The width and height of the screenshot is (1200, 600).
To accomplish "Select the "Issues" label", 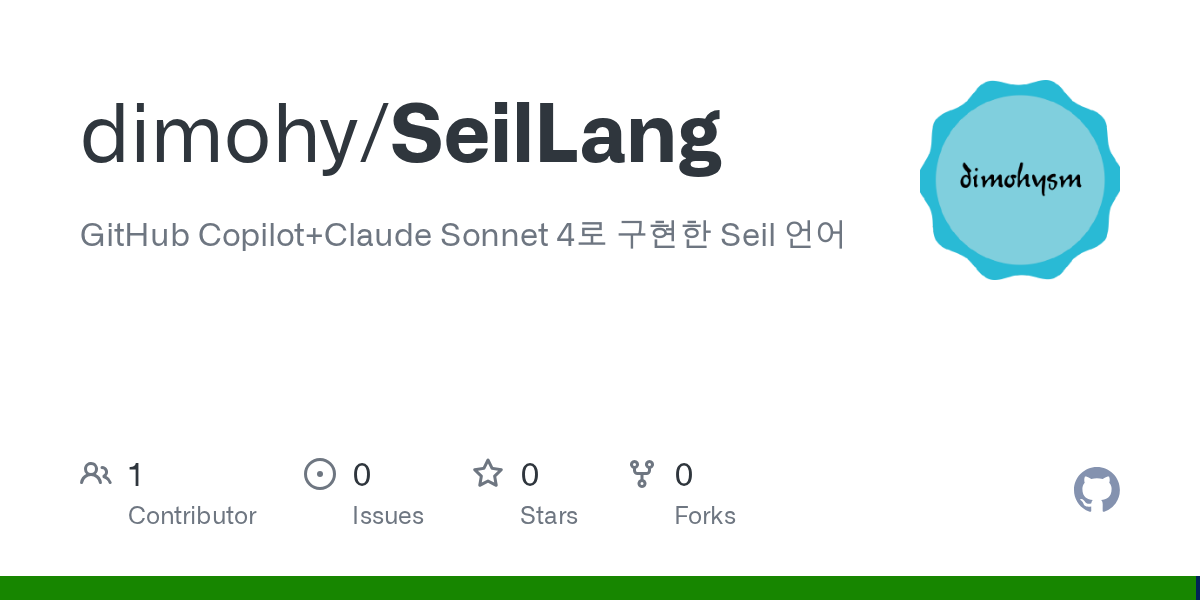I will click(388, 516).
